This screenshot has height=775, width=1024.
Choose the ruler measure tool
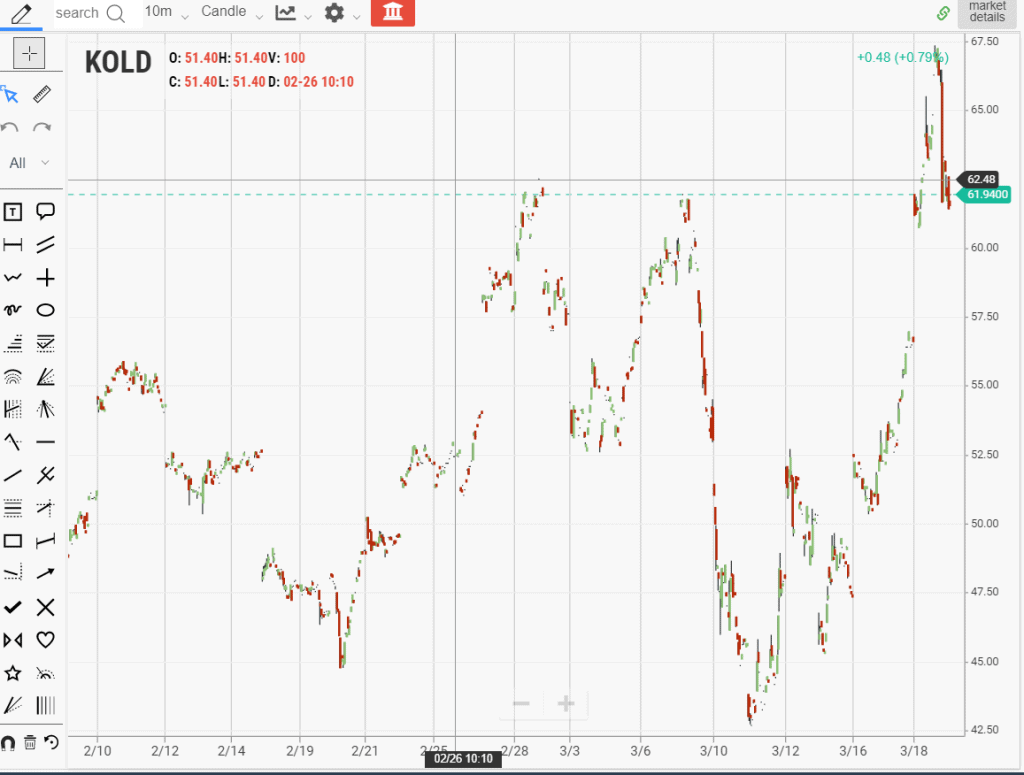(42, 95)
